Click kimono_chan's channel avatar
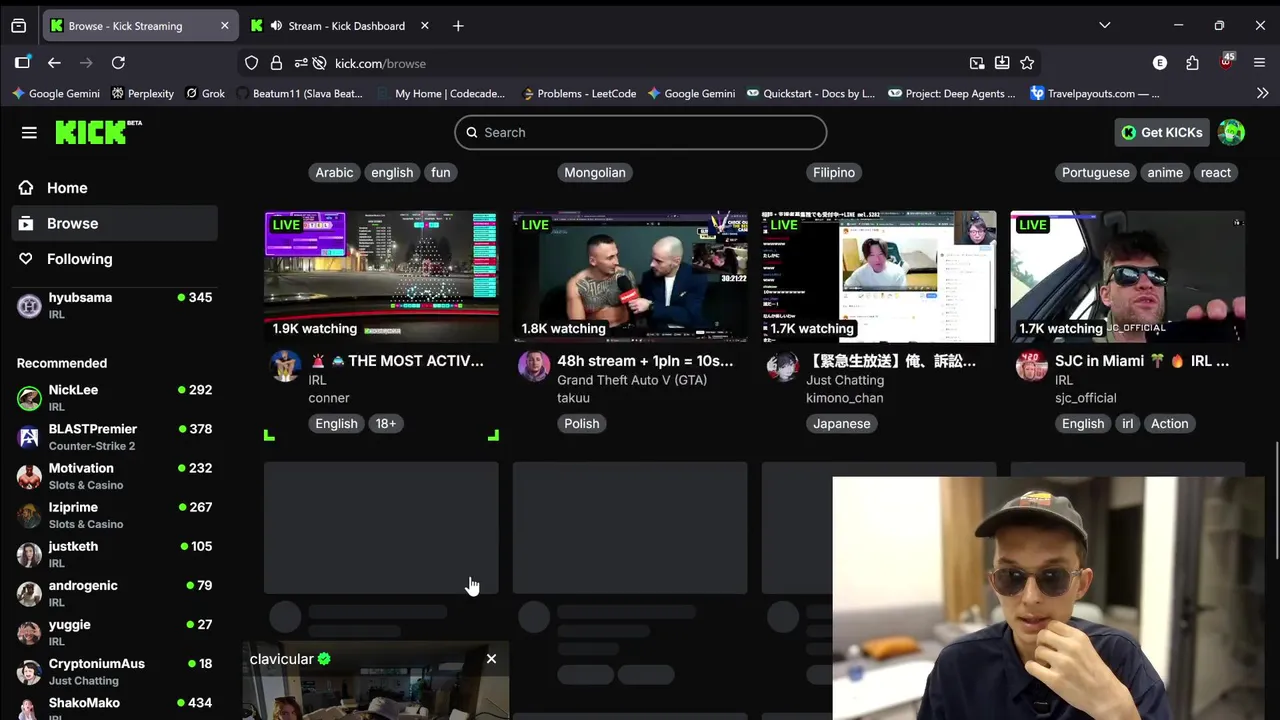Viewport: 1280px width, 720px height. pos(783,366)
